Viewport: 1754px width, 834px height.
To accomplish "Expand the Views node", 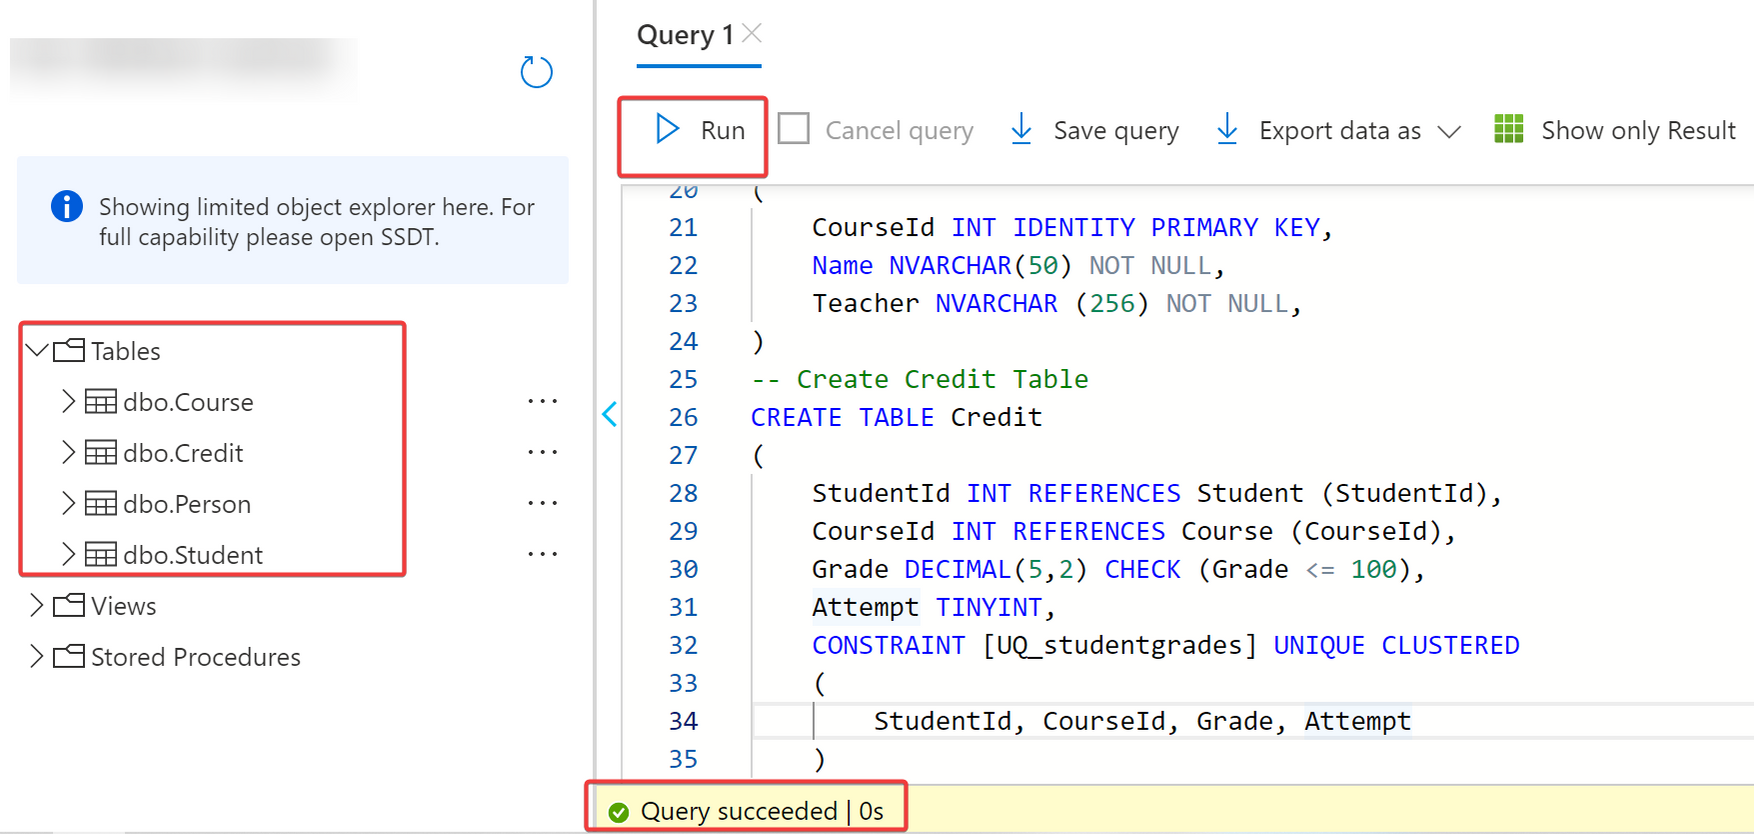I will coord(36,605).
